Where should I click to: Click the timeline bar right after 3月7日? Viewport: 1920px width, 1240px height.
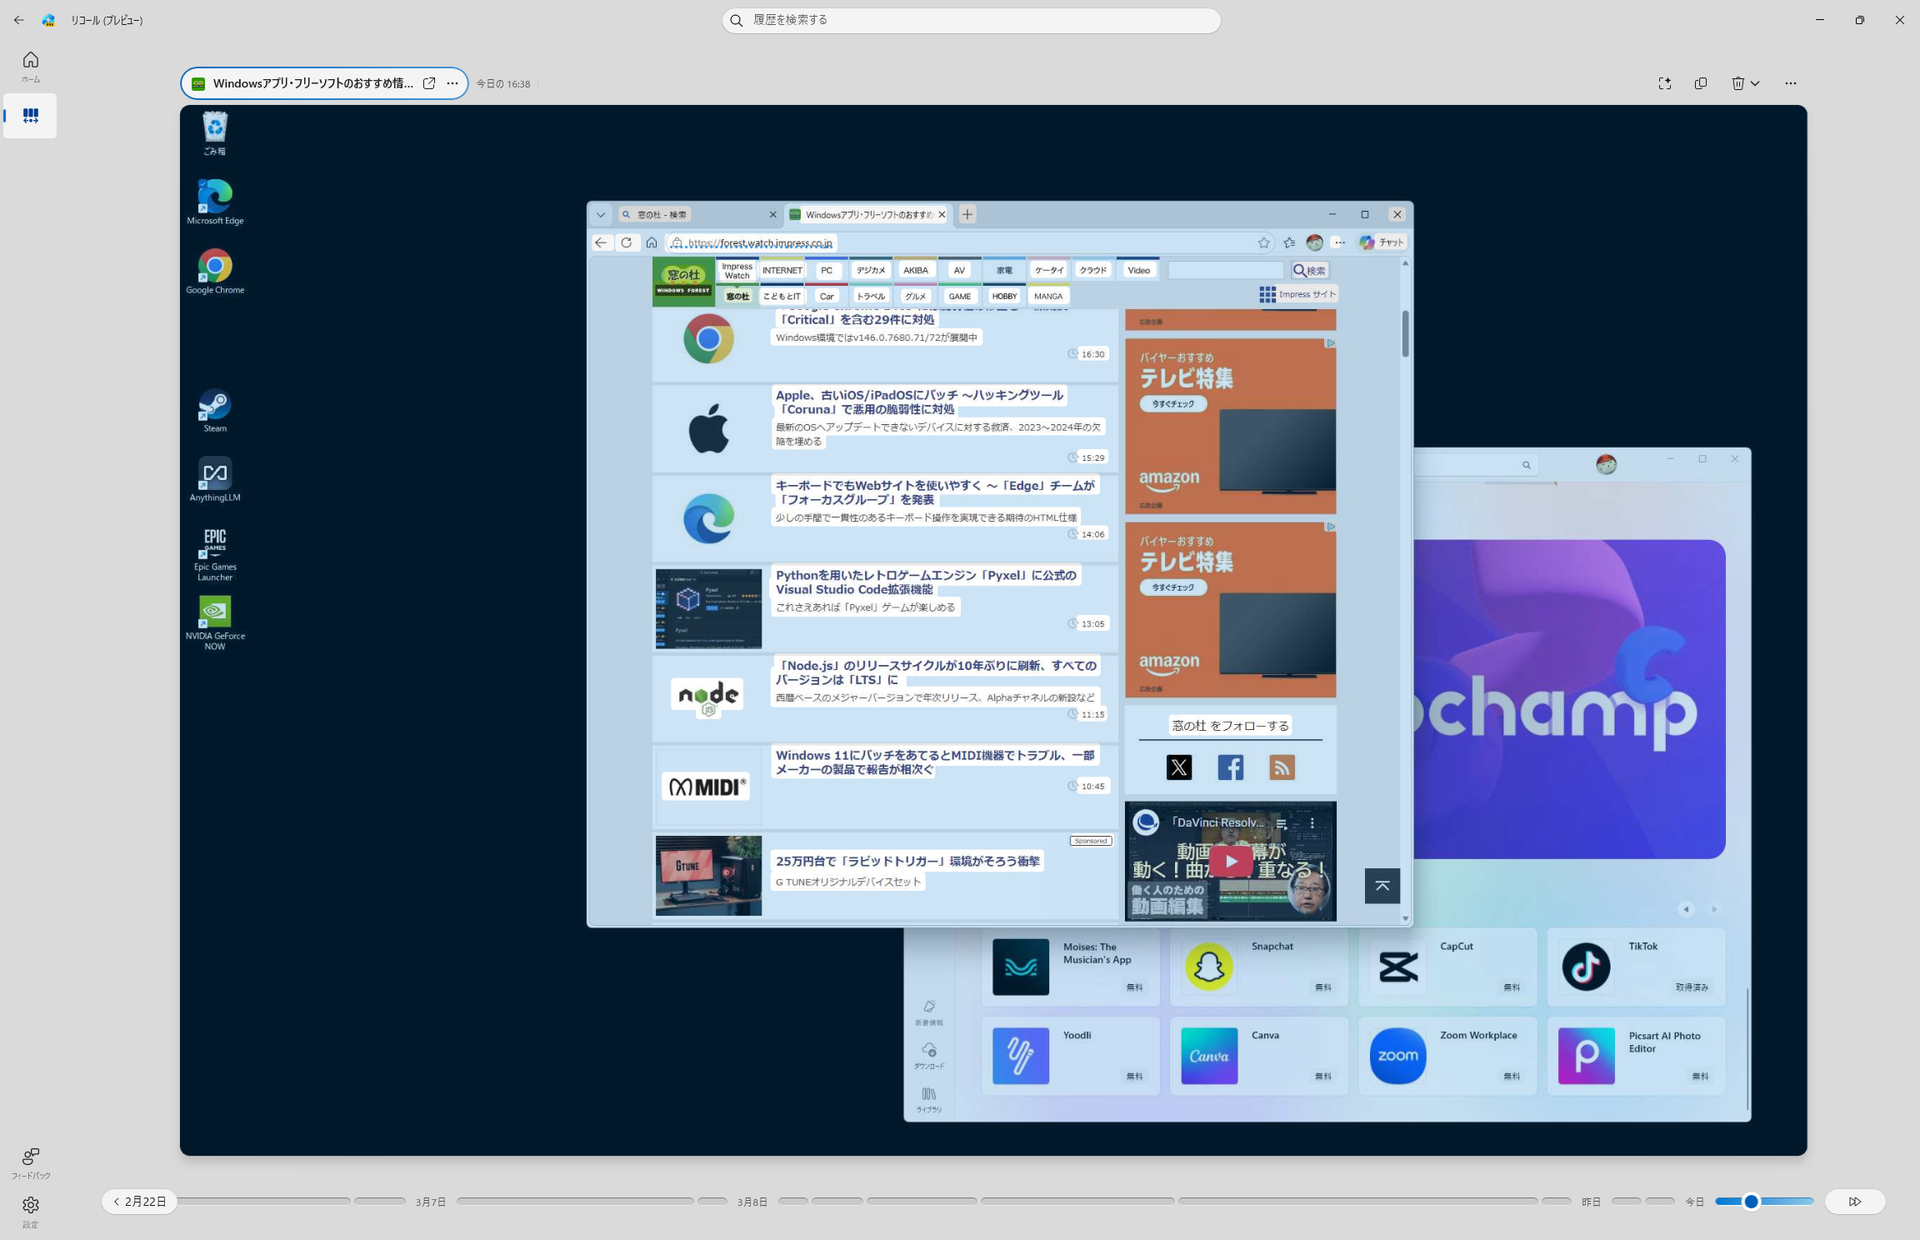(574, 1201)
